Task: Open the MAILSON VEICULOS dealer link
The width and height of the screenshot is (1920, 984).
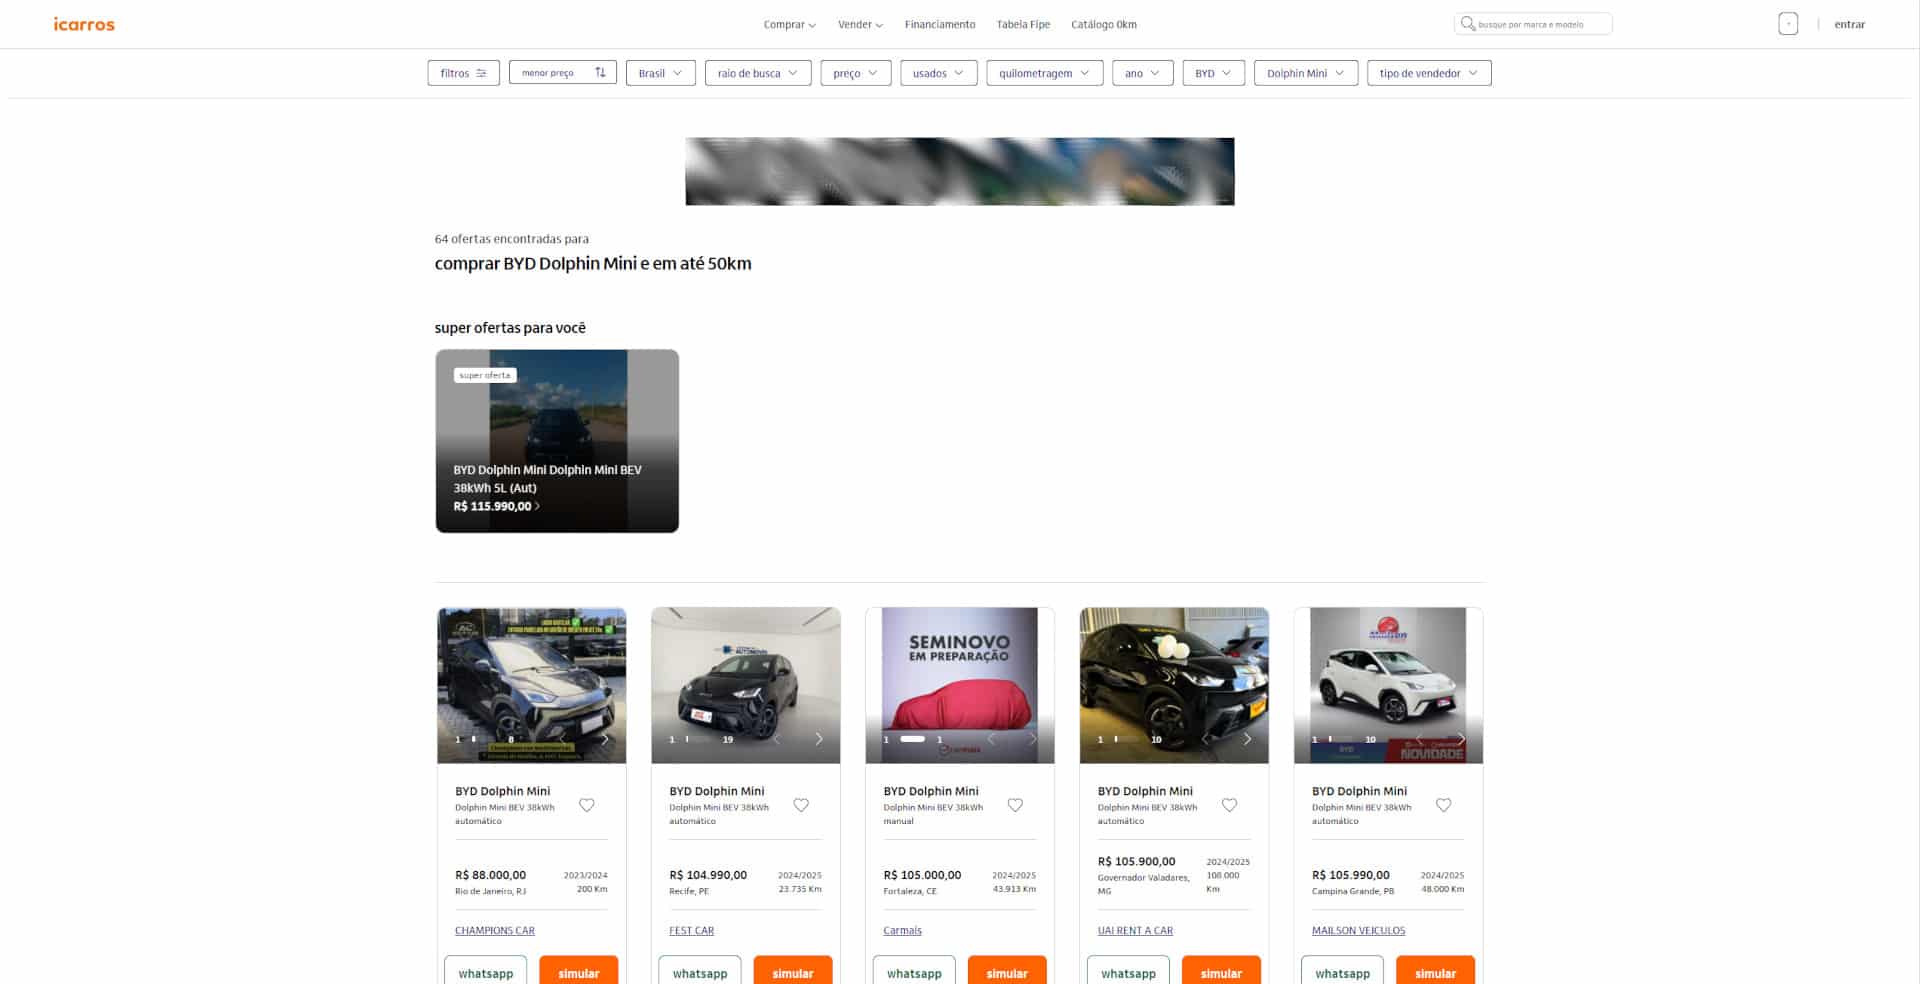Action: pyautogui.click(x=1358, y=930)
